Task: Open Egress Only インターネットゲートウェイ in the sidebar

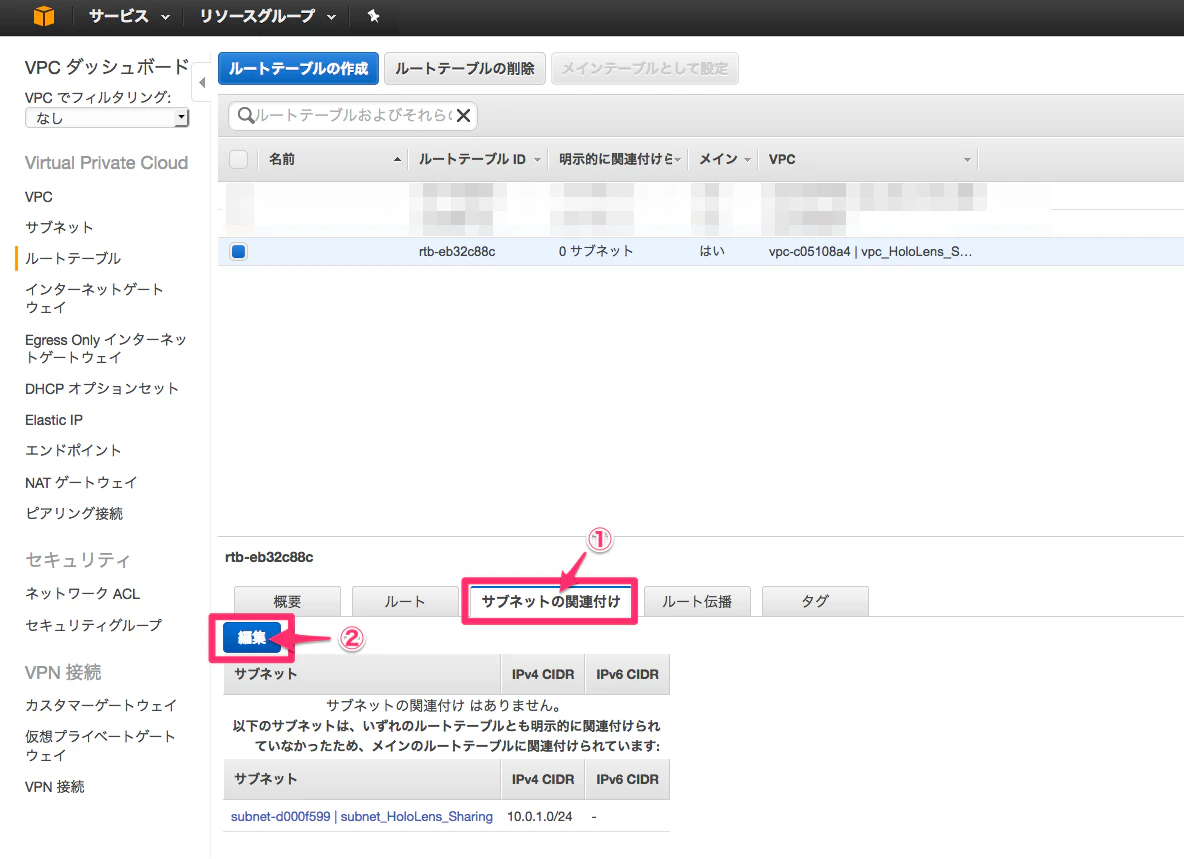Action: tap(106, 349)
